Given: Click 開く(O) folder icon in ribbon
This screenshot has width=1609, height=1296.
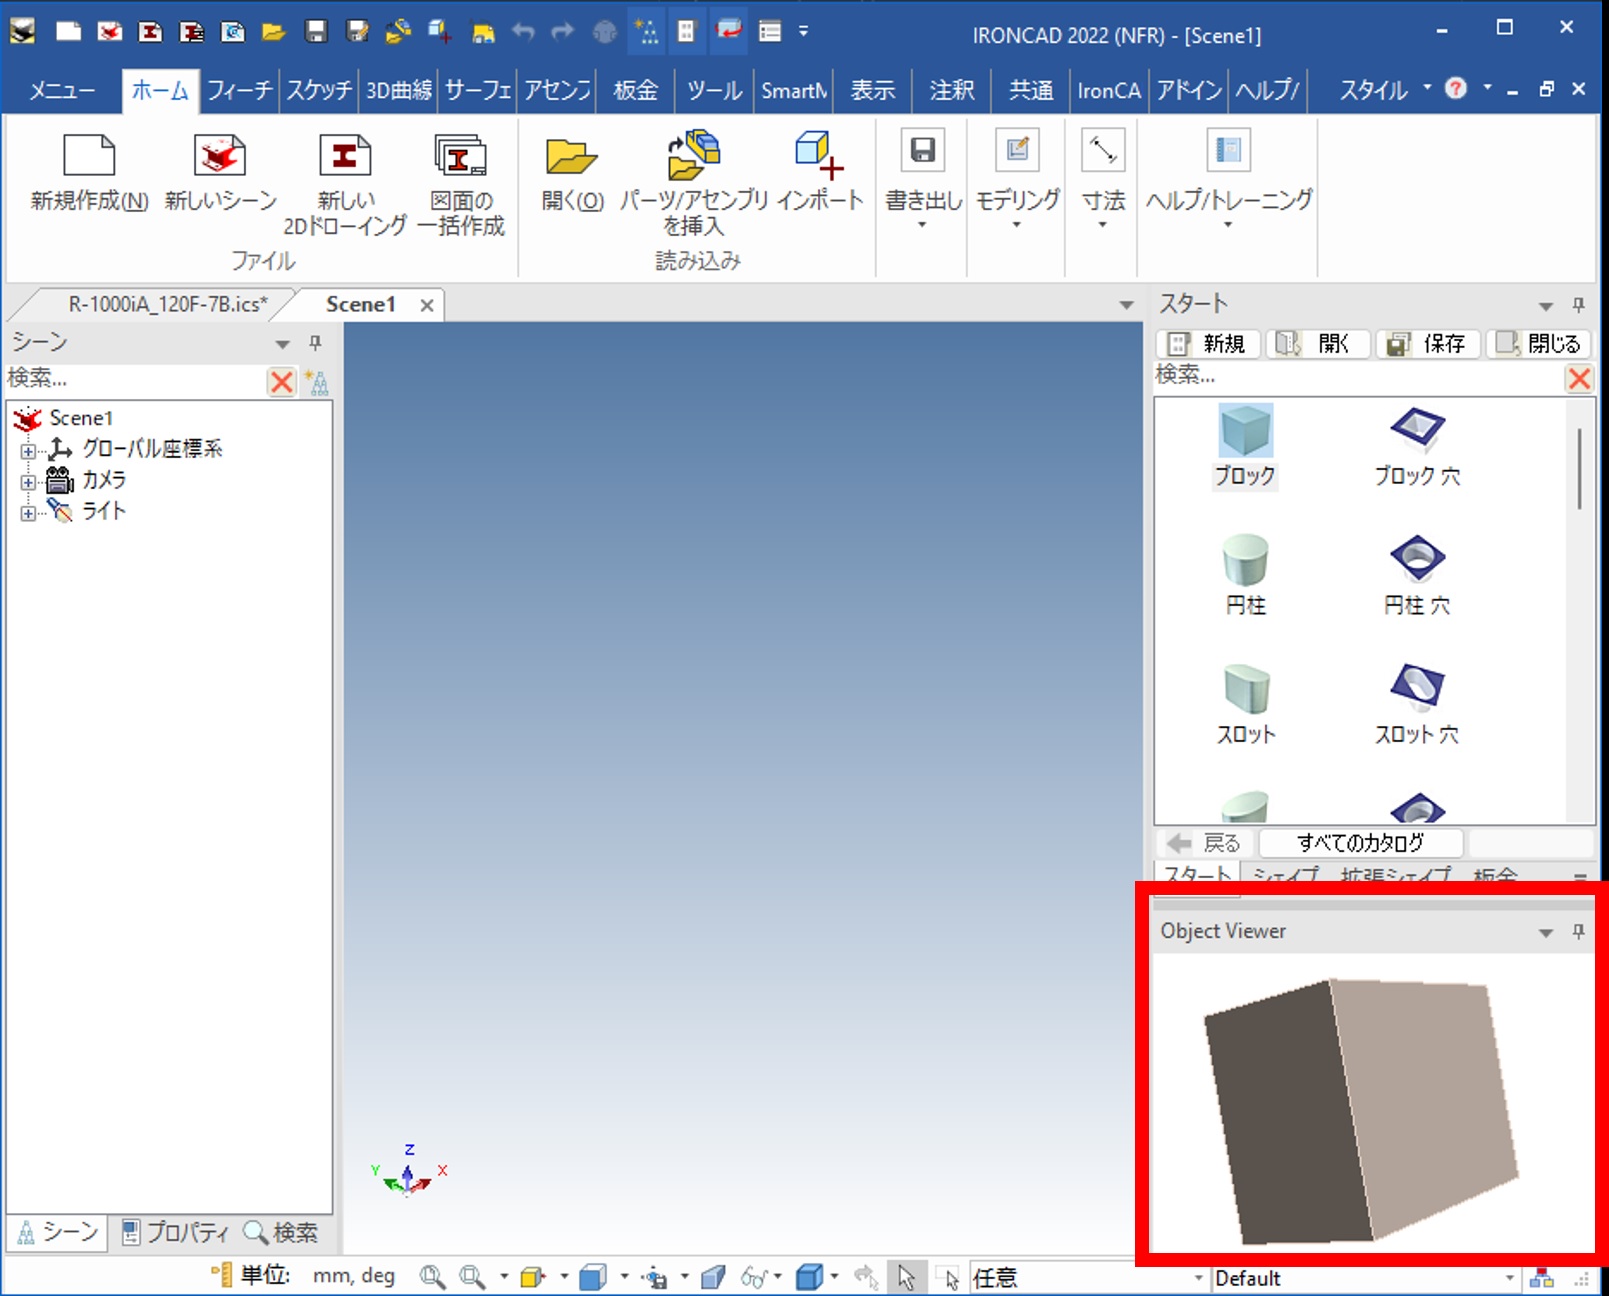Looking at the screenshot, I should point(572,172).
